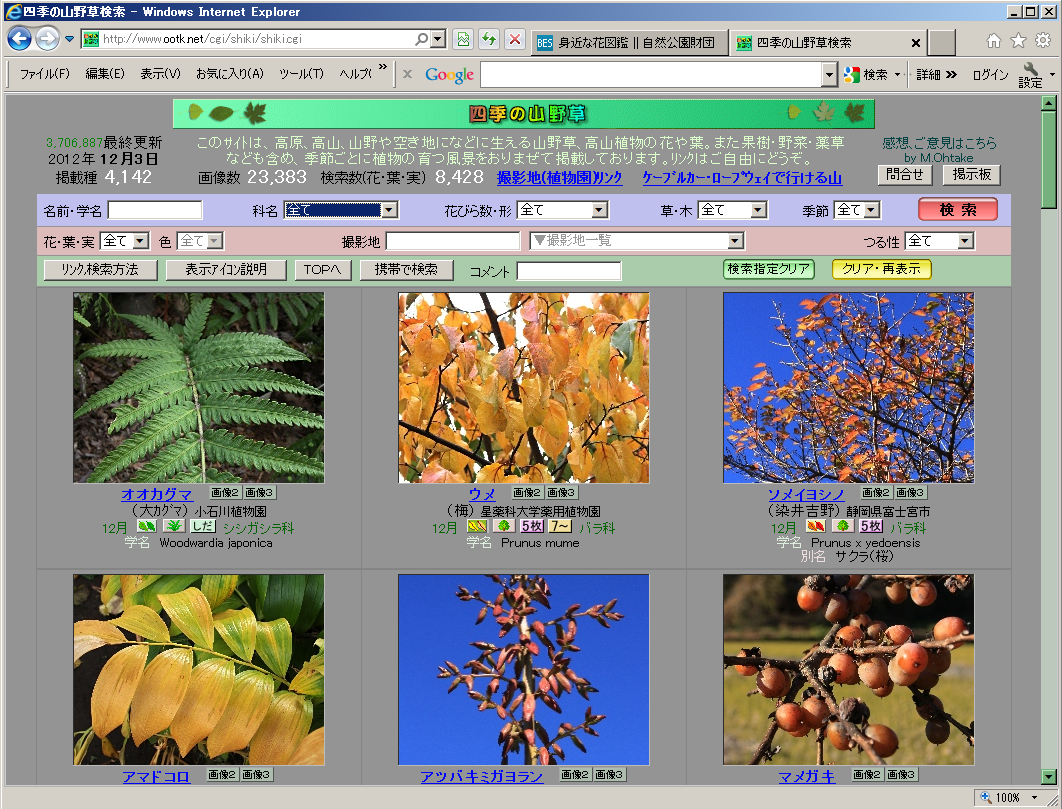This screenshot has width=1062, height=809.
Task: Open the つる性 dropdown
Action: pos(939,241)
